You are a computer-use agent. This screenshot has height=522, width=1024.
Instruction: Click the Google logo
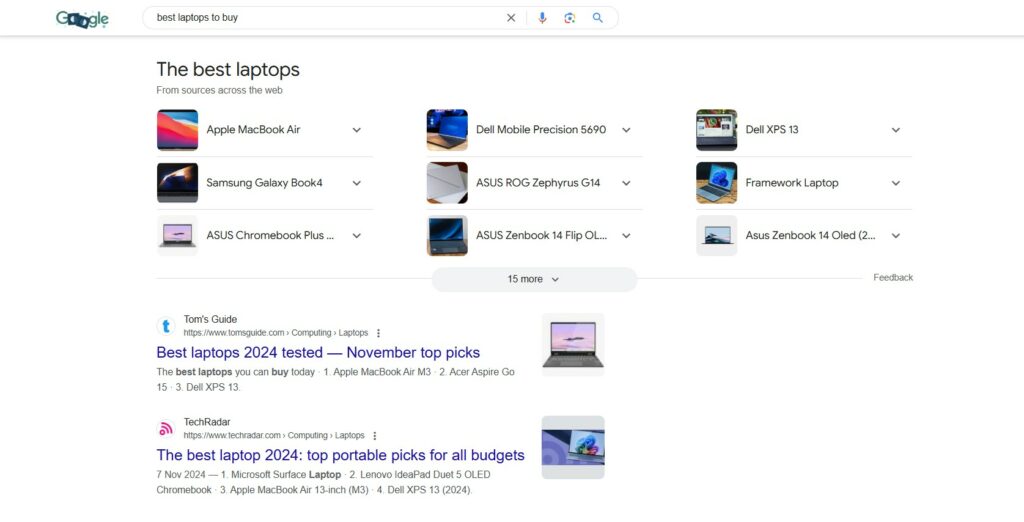82,18
